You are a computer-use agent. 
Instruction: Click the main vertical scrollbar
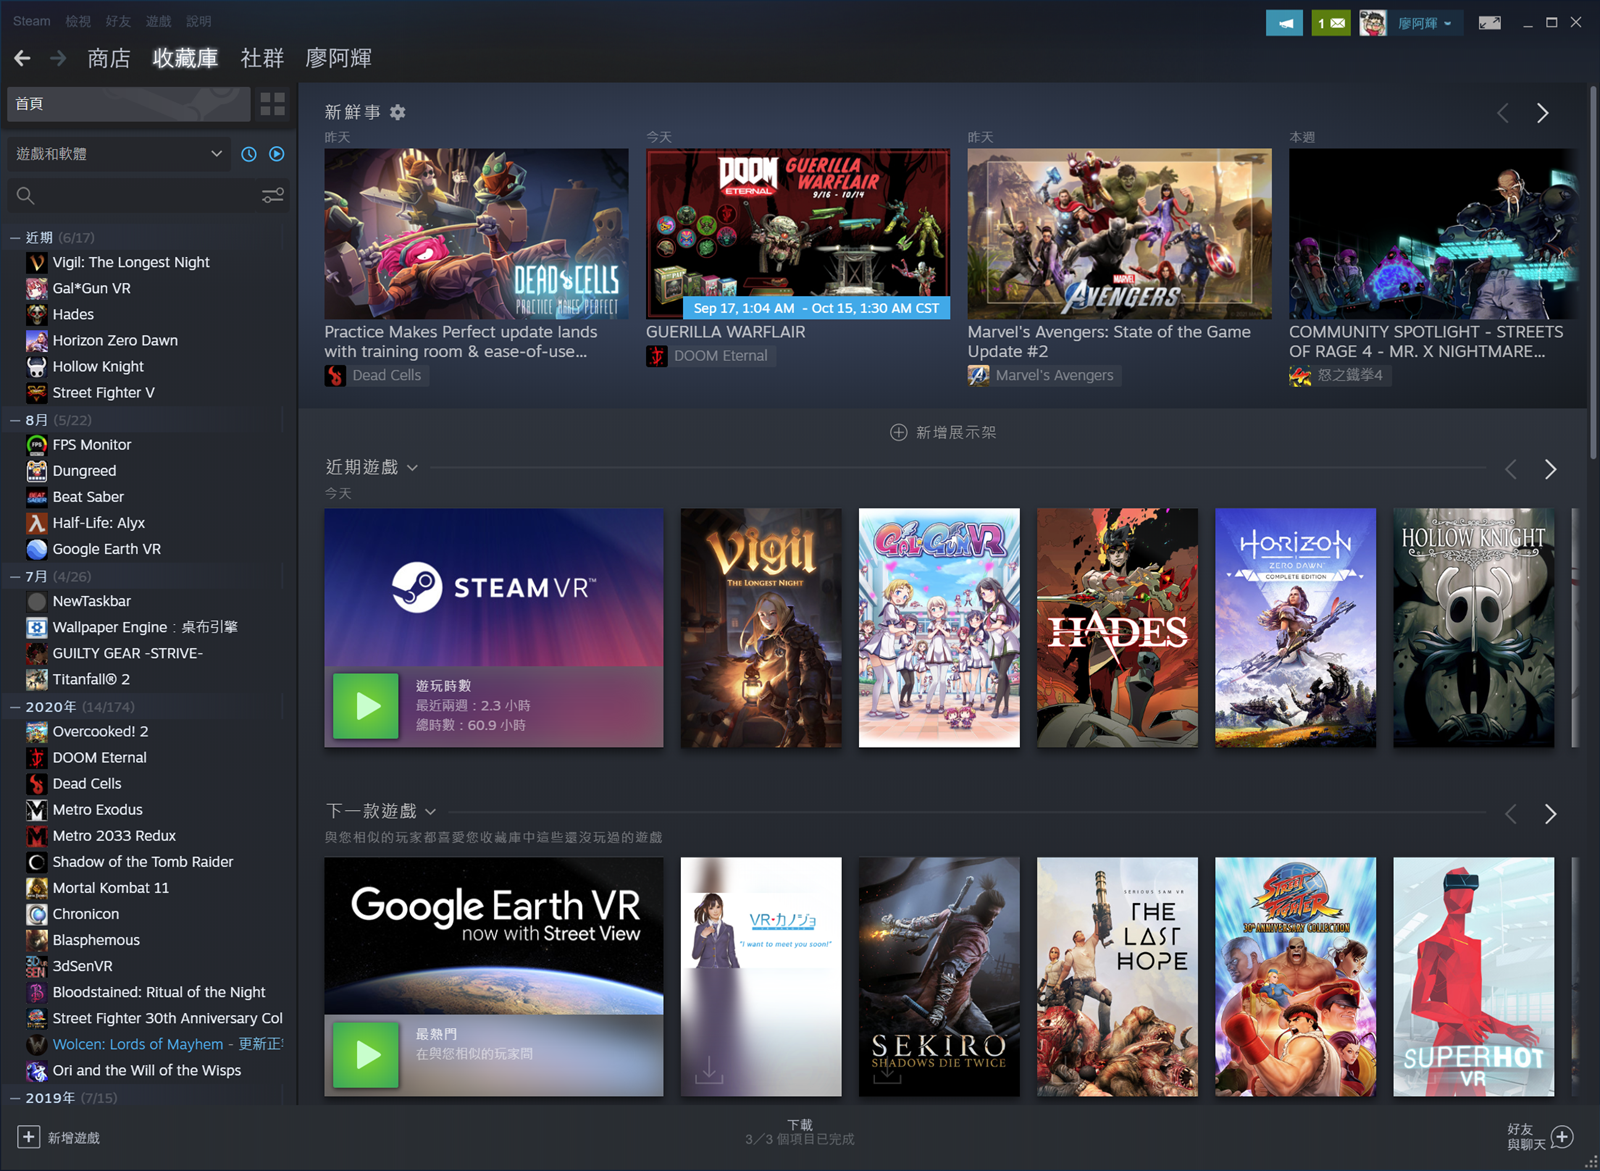(x=1592, y=270)
